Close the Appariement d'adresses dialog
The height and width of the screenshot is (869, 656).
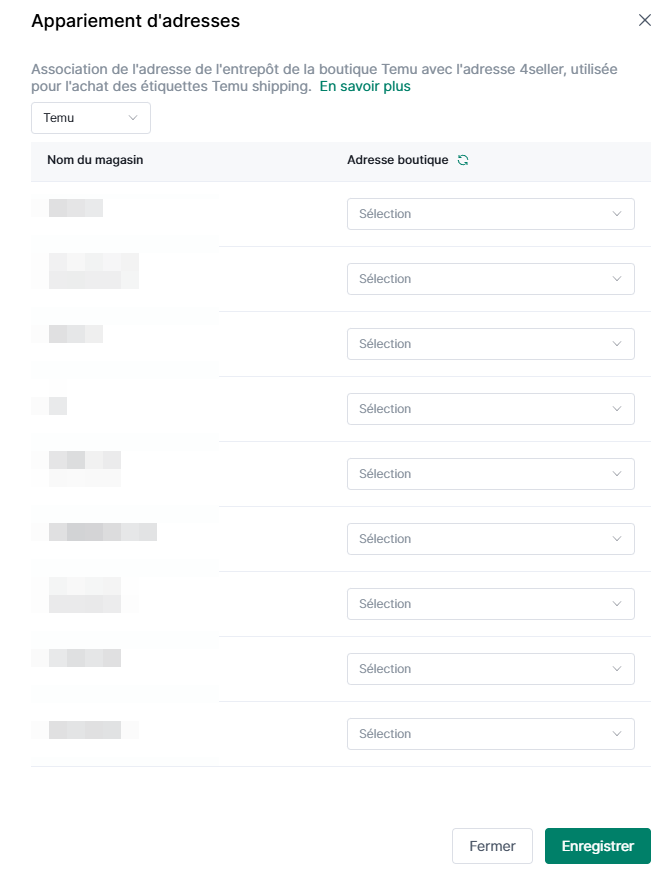pos(644,21)
